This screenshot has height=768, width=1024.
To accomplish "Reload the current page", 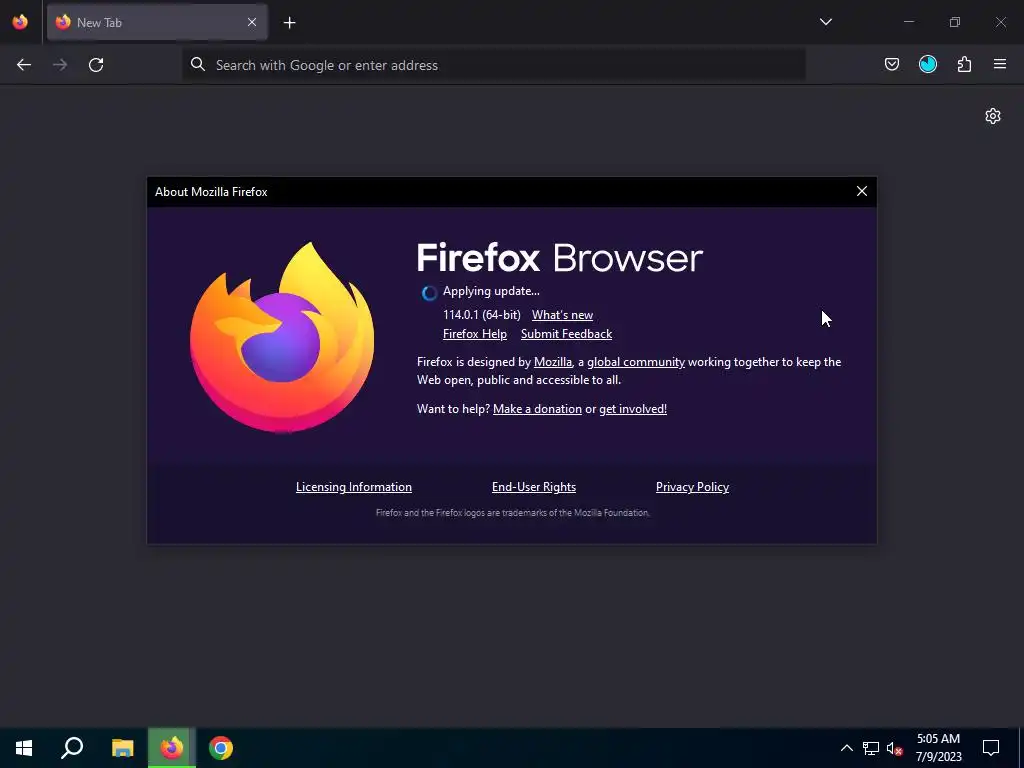I will click(x=96, y=65).
